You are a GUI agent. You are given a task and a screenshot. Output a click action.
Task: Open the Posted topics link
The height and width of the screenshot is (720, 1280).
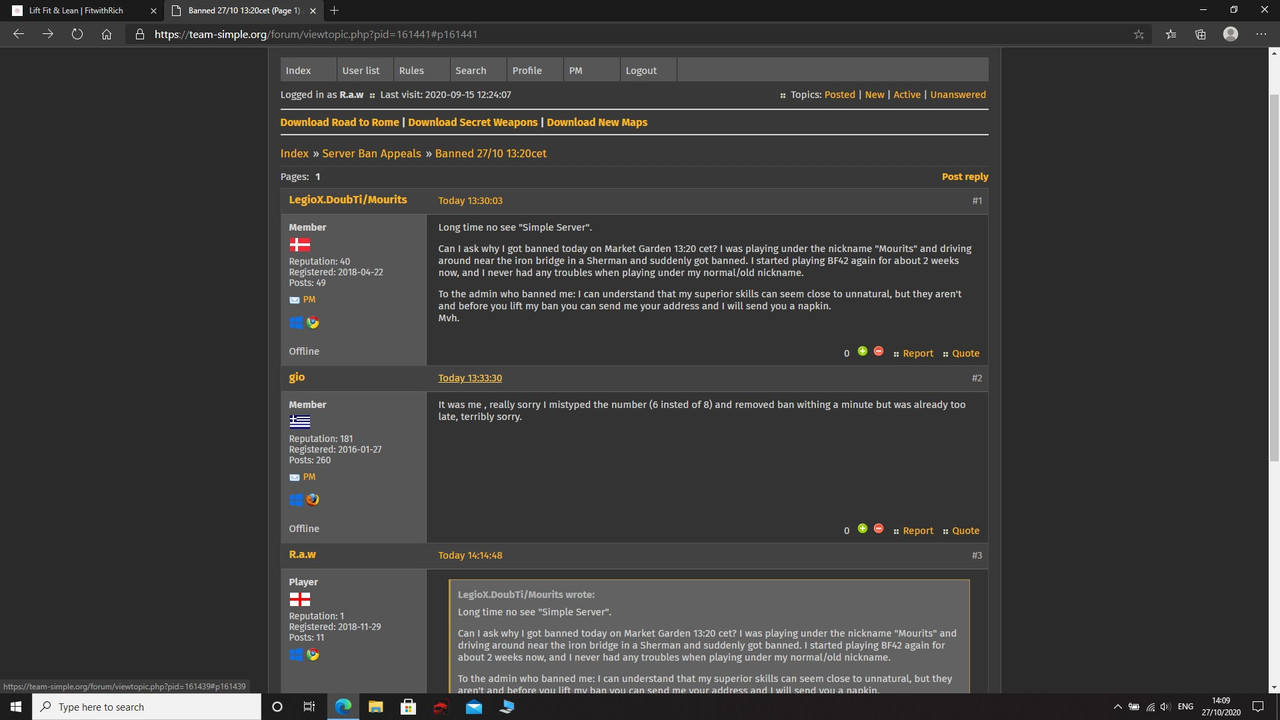840,95
